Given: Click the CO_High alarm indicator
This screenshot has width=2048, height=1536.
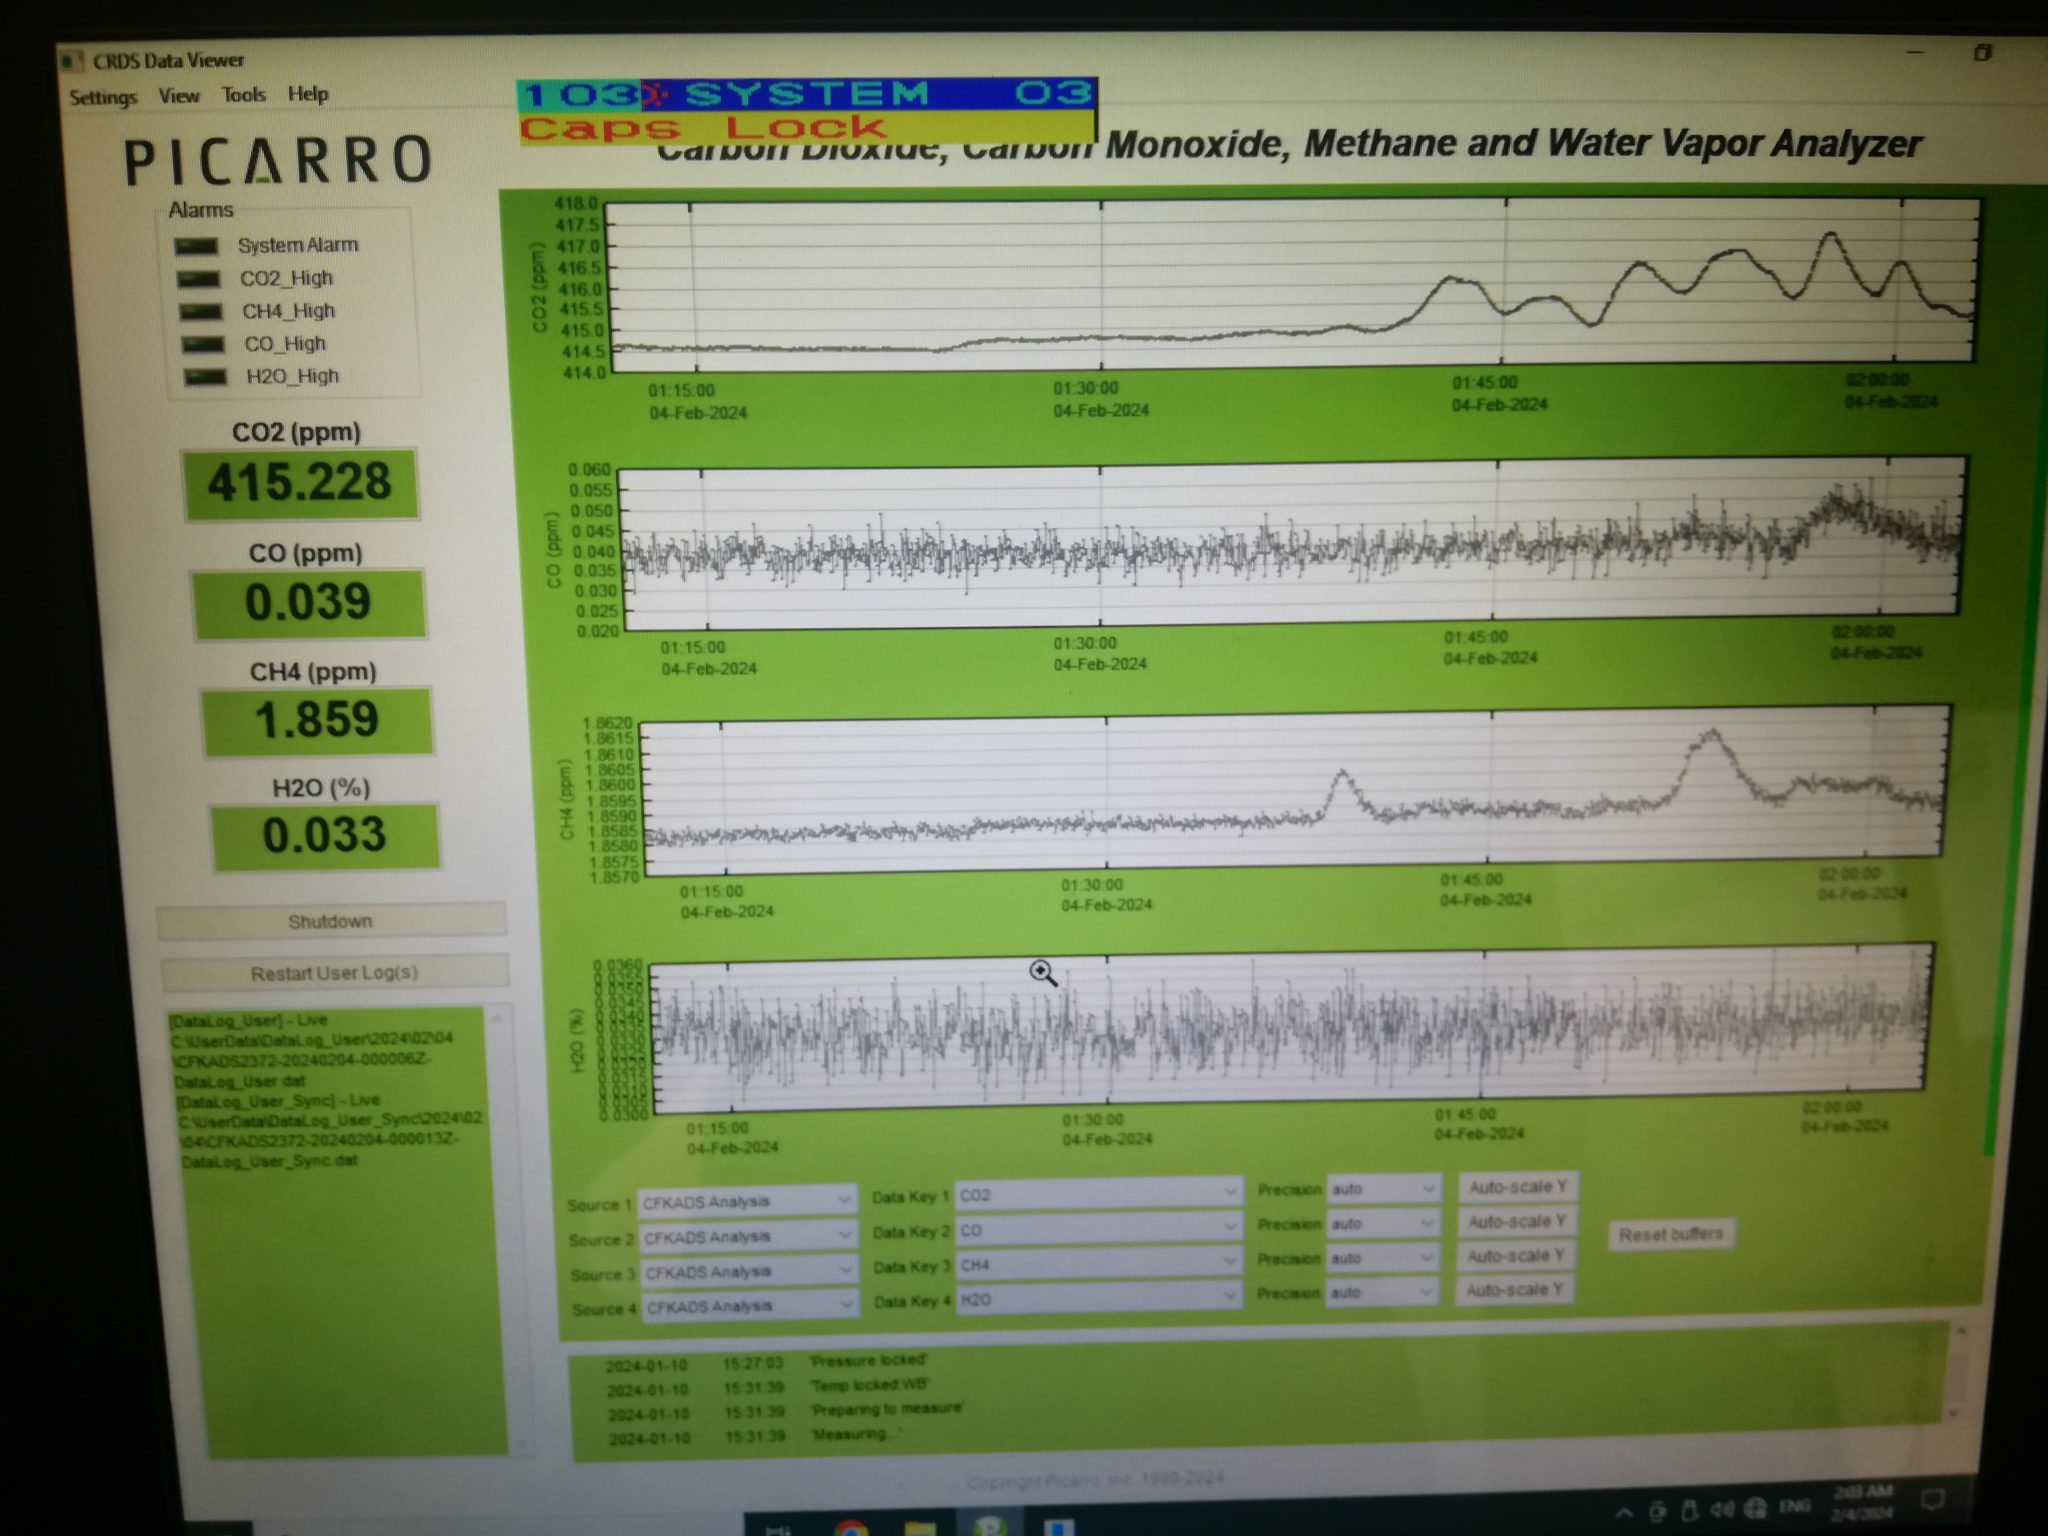Looking at the screenshot, I should [x=203, y=345].
